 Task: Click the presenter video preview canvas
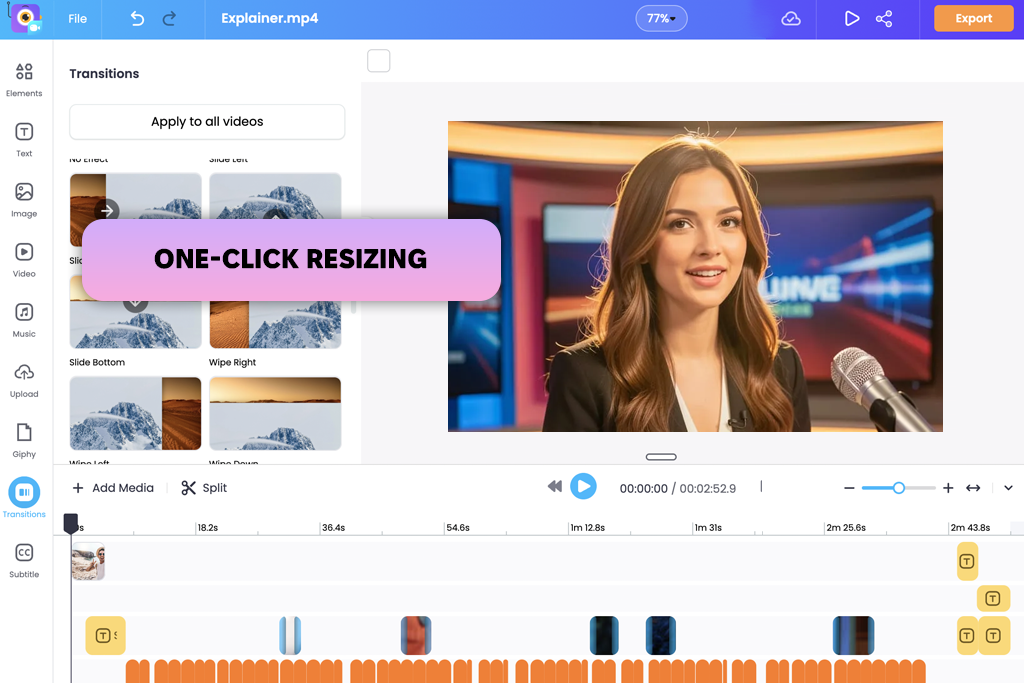[695, 276]
